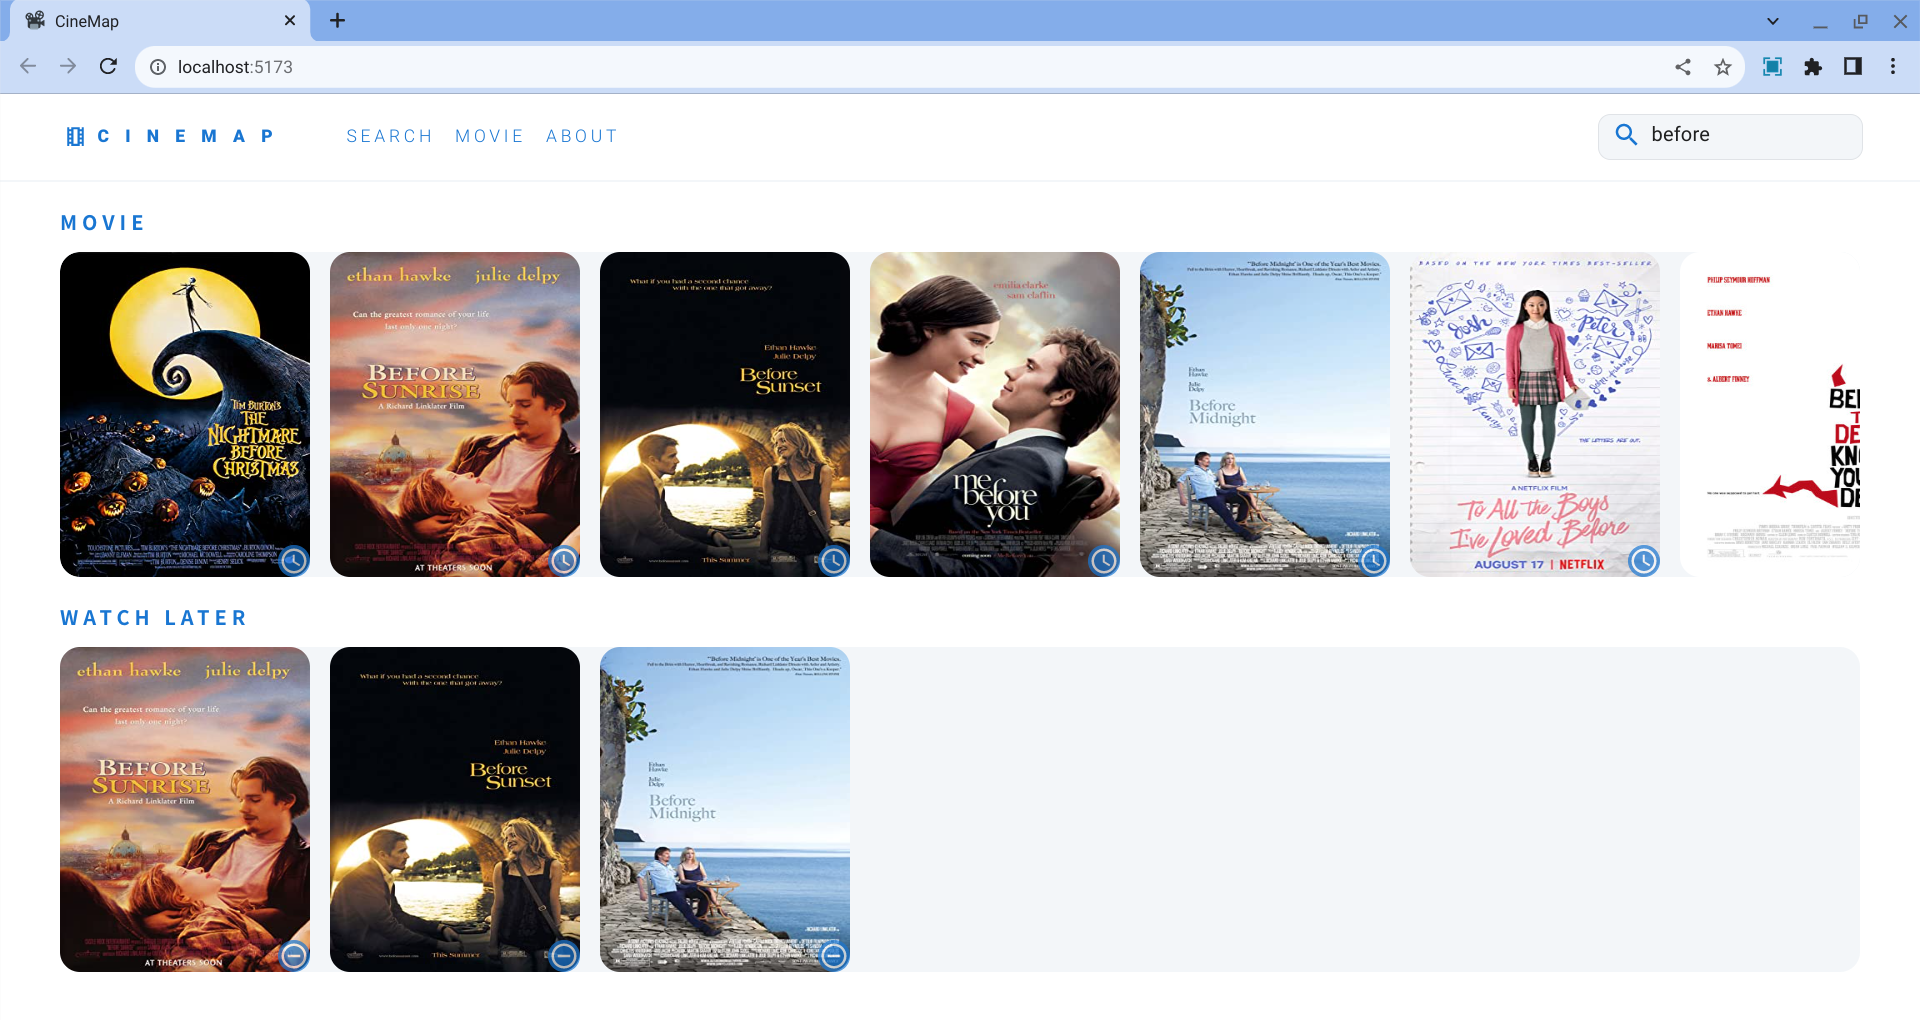Click the search magnifier icon
Viewport: 1920px width, 1020px height.
pos(1626,135)
